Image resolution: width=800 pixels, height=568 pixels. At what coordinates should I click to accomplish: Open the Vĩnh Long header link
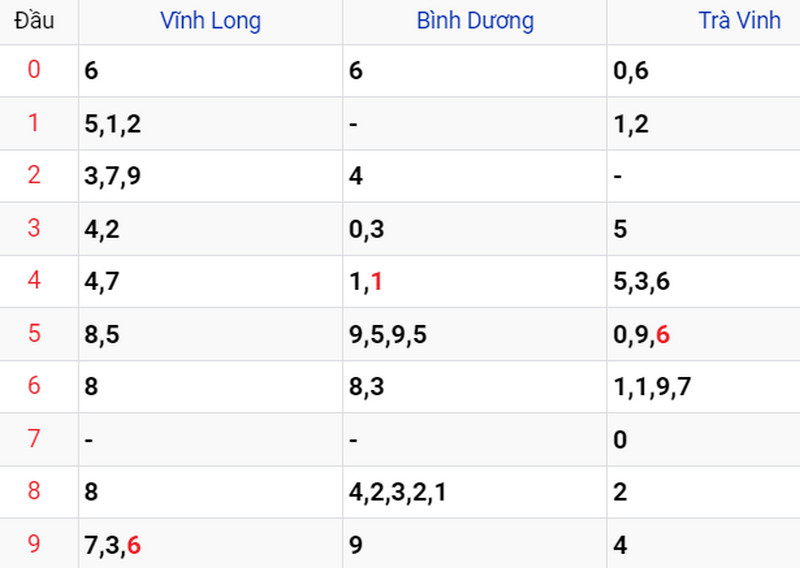(x=210, y=20)
